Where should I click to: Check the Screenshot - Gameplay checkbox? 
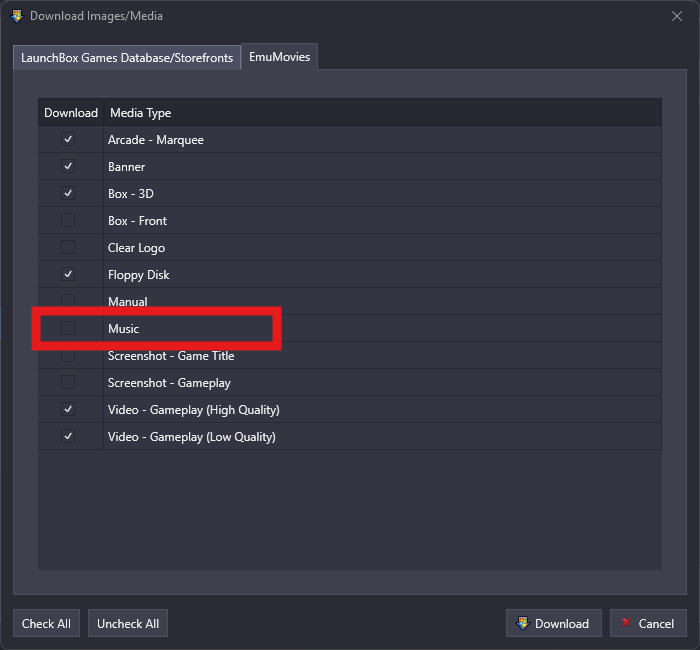(x=68, y=382)
